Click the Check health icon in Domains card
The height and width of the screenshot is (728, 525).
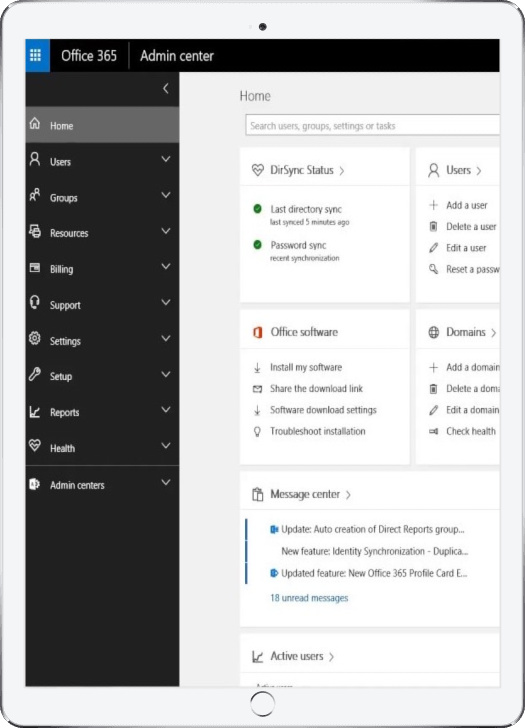[434, 431]
